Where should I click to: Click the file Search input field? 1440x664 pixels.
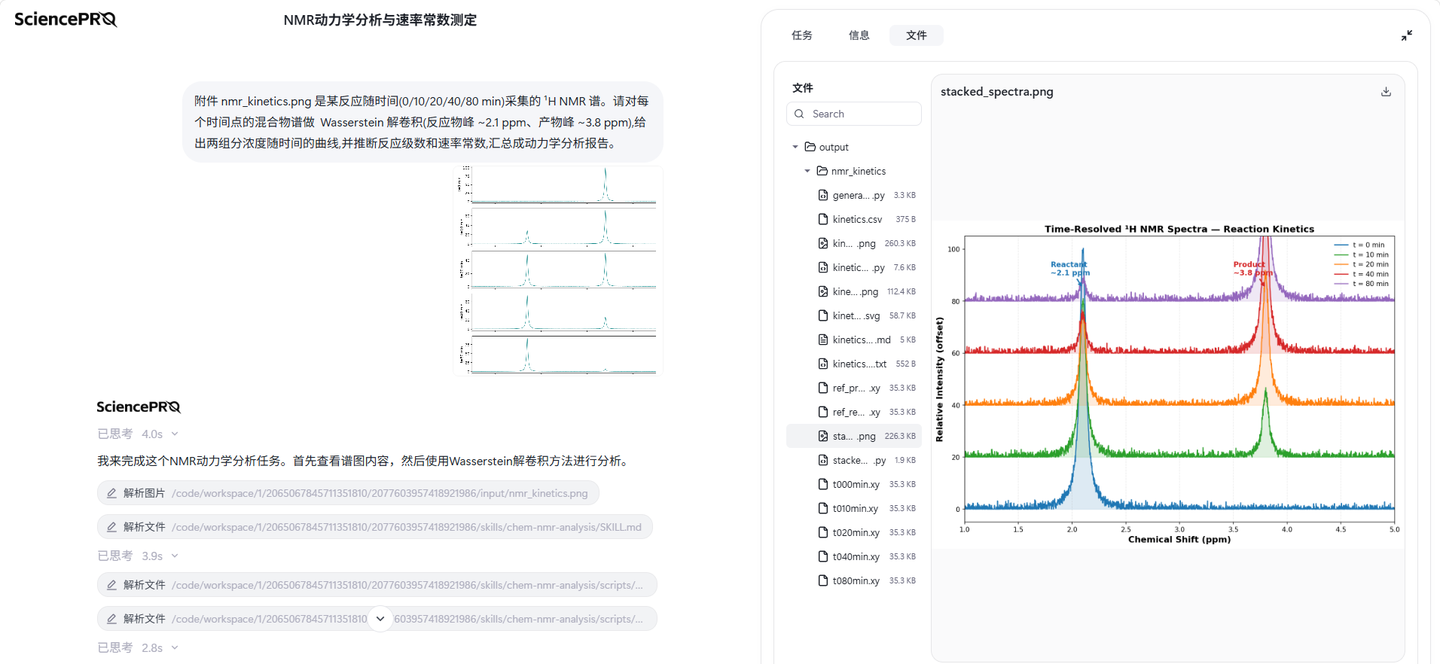pos(854,114)
